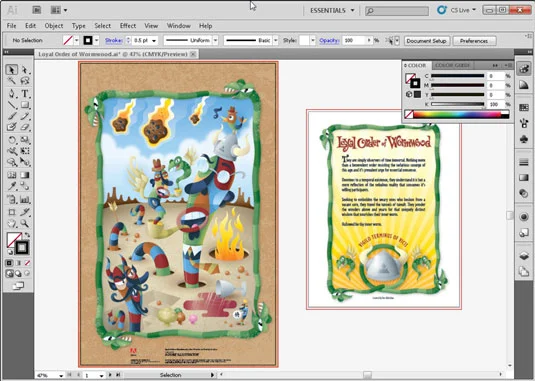Select the Rotate tool
Image resolution: width=535 pixels, height=381 pixels.
click(12, 140)
